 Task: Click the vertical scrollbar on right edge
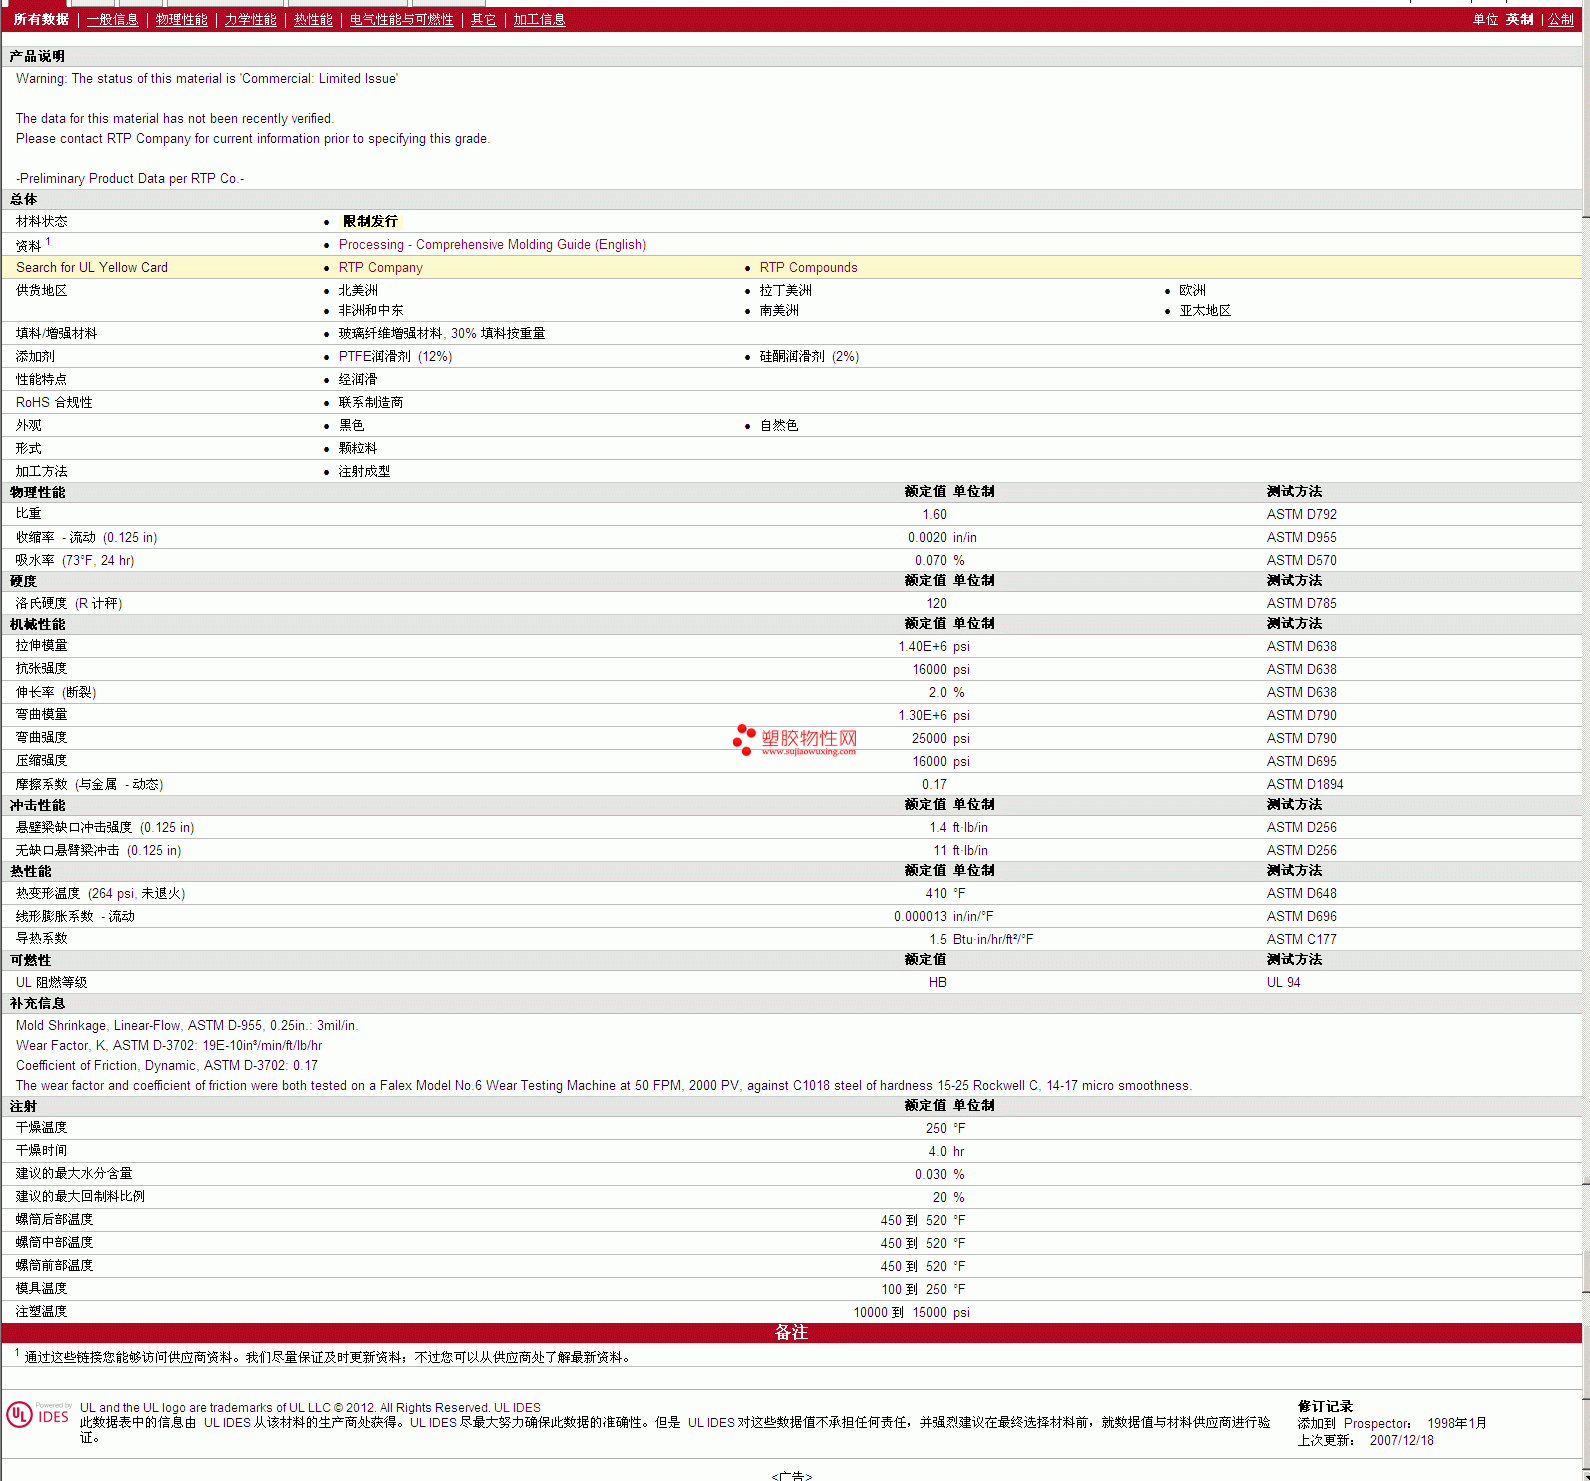(x=1585, y=700)
